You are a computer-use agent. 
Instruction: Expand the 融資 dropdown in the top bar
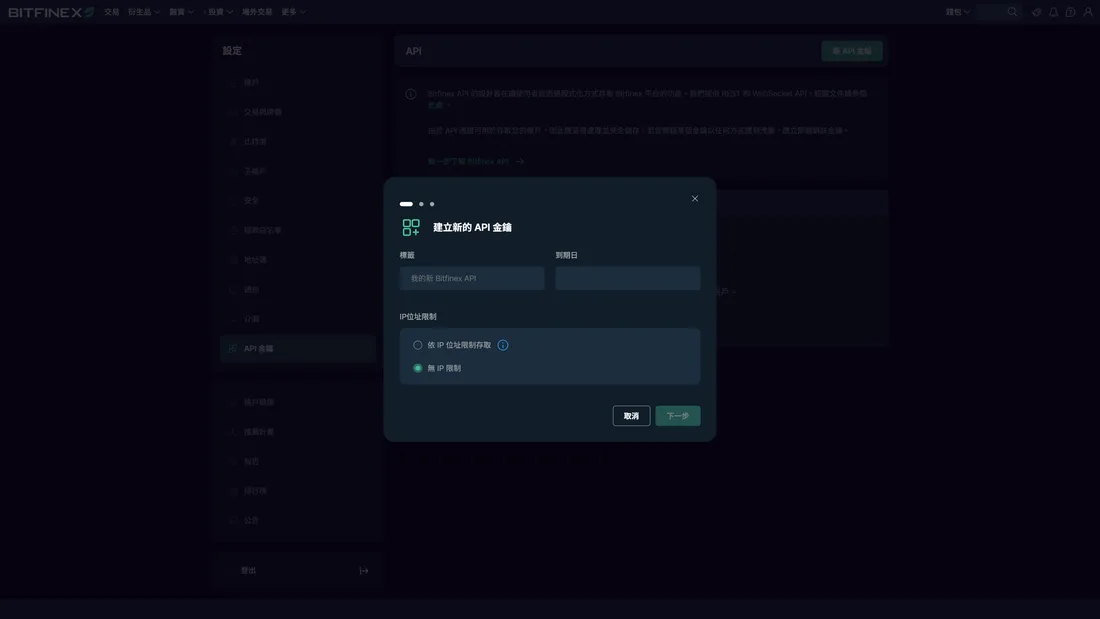point(181,12)
